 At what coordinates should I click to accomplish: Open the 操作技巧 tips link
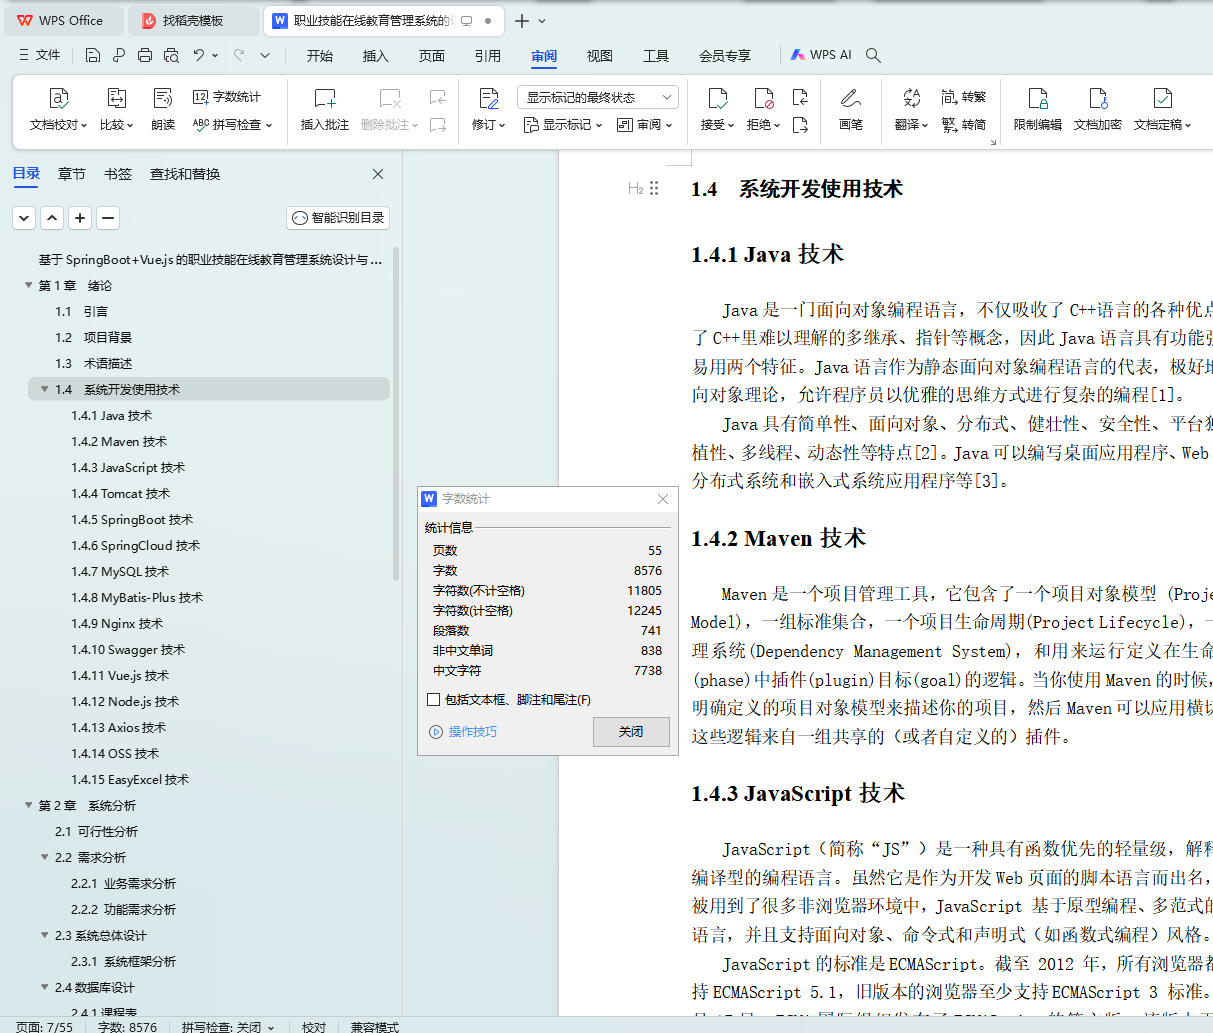click(472, 732)
